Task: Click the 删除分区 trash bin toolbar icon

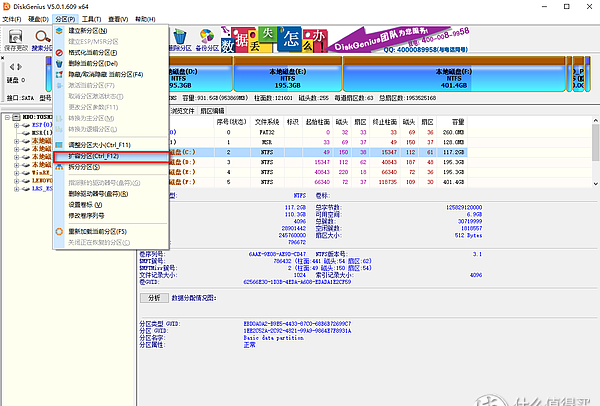Action: click(x=179, y=37)
